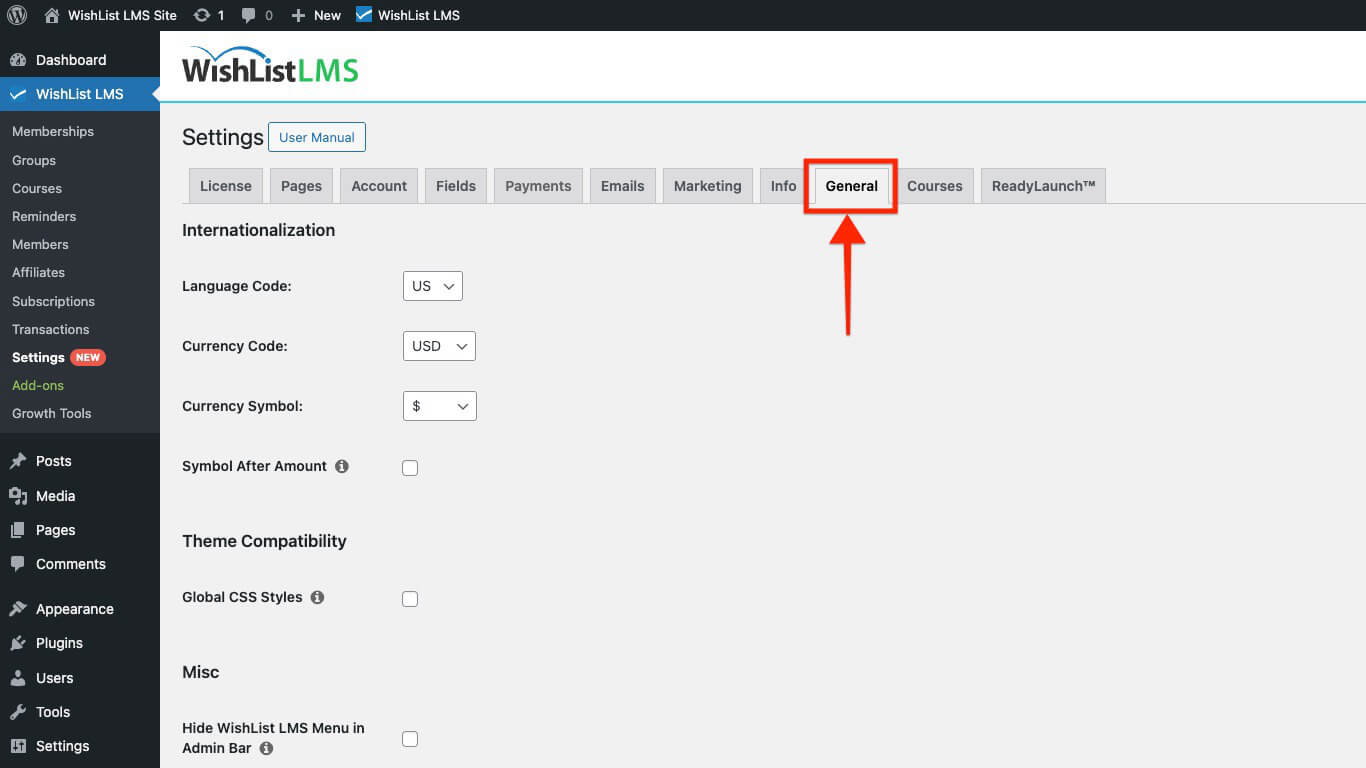
Task: Open the Currency Symbol dropdown
Action: click(439, 405)
